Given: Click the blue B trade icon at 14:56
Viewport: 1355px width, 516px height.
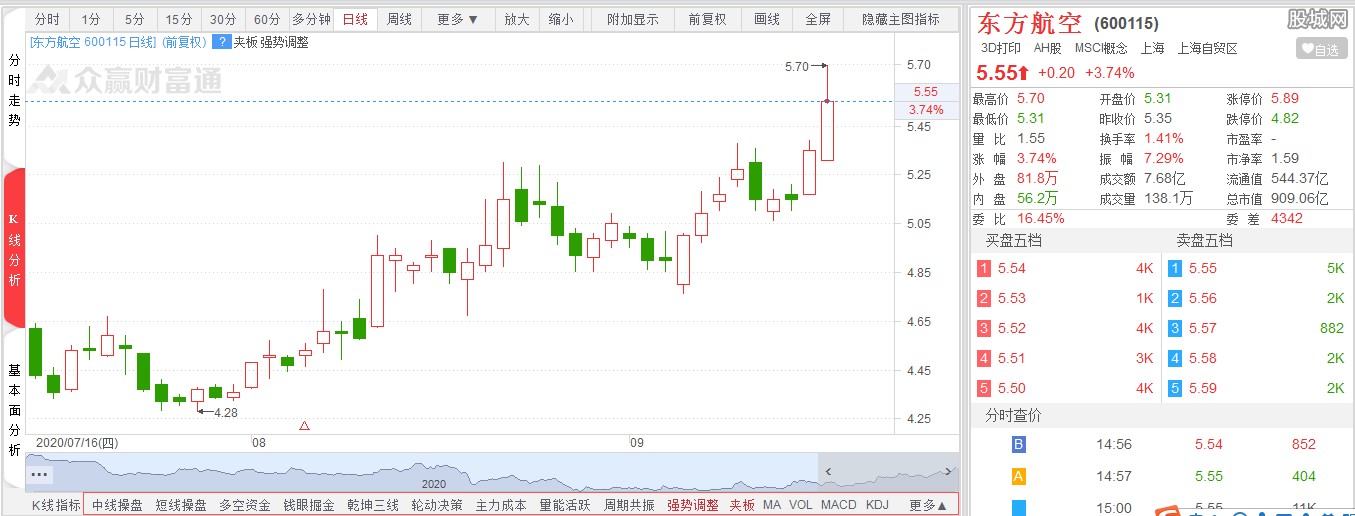Looking at the screenshot, I should [x=1019, y=445].
